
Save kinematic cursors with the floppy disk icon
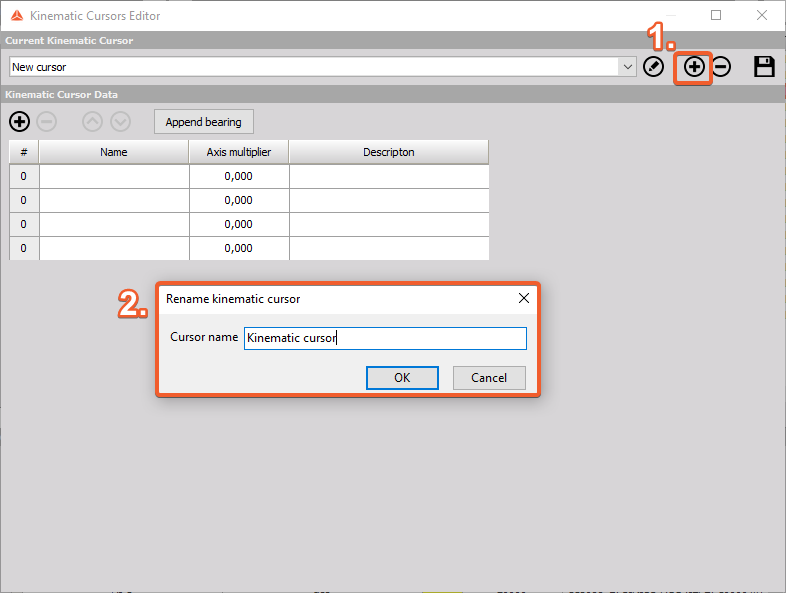click(x=764, y=67)
